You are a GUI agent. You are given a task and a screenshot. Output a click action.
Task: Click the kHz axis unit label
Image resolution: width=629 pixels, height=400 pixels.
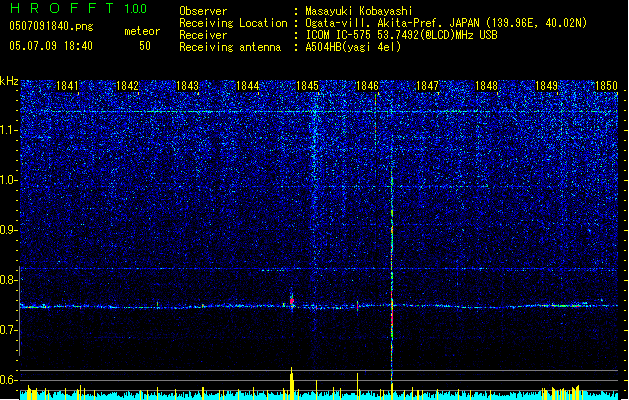[9, 81]
